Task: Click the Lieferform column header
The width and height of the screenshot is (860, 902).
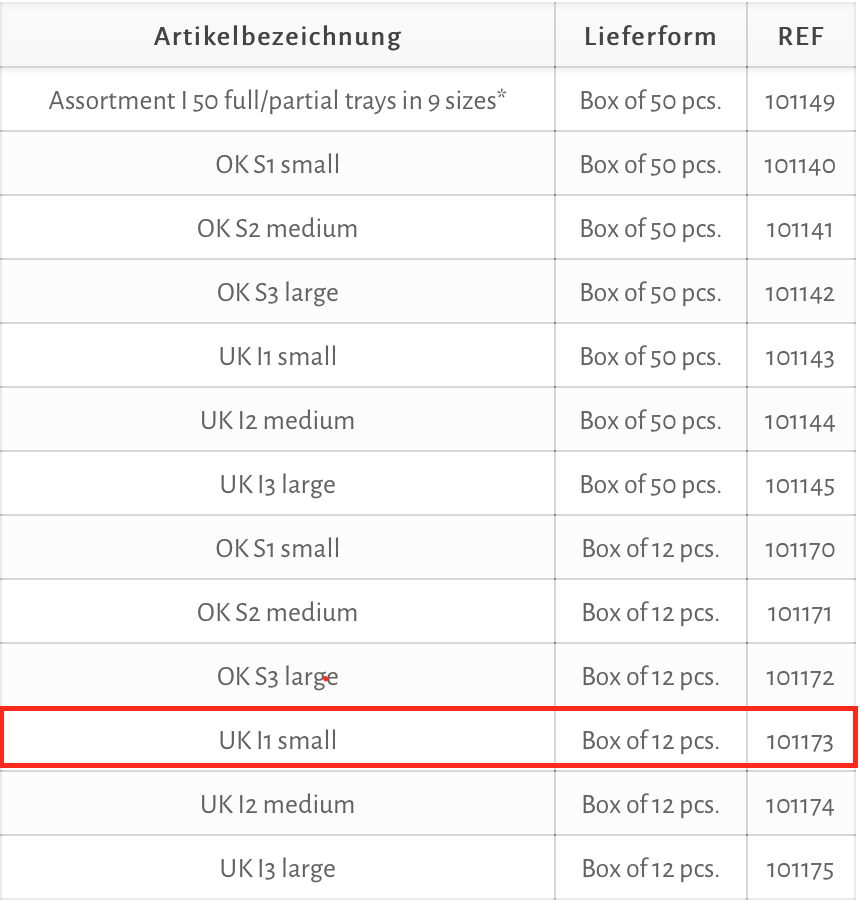Action: [x=651, y=37]
